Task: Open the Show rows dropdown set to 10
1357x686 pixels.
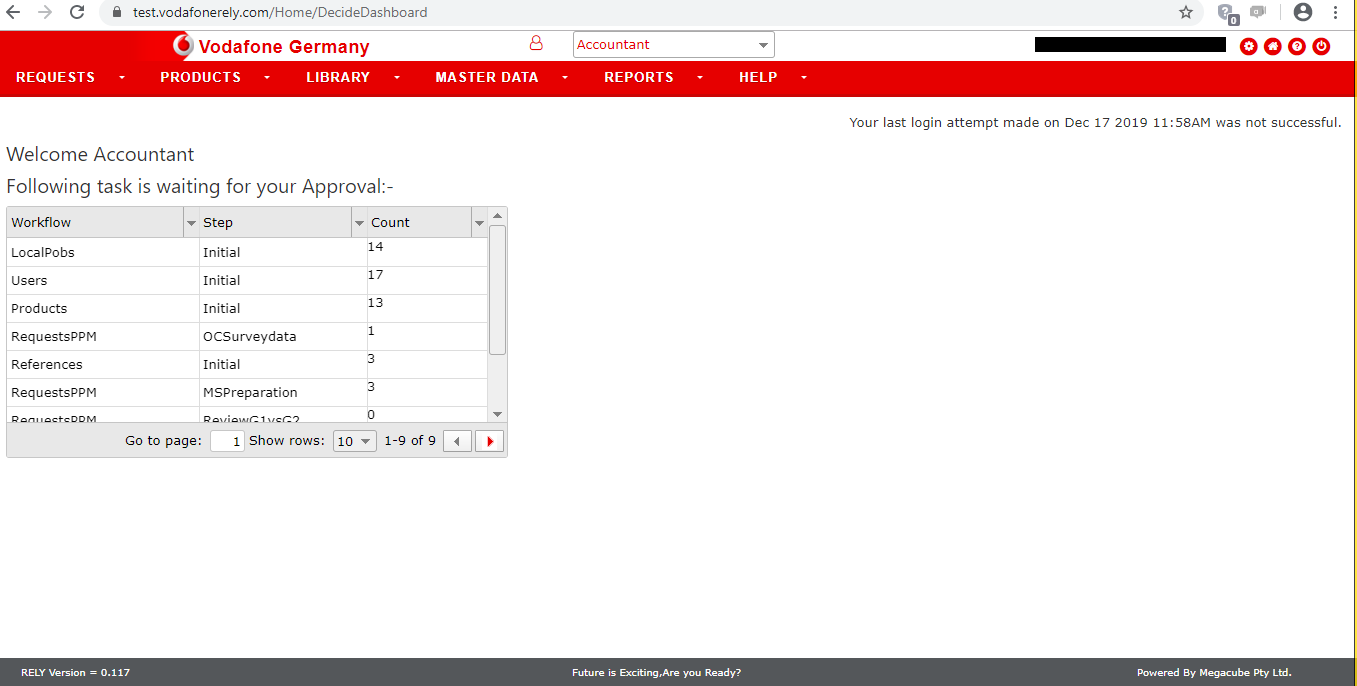Action: pos(354,441)
